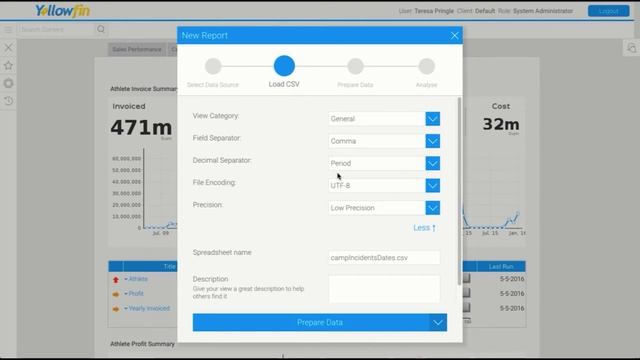Image resolution: width=640 pixels, height=360 pixels.
Task: Close the New Report dialog
Action: coord(454,36)
